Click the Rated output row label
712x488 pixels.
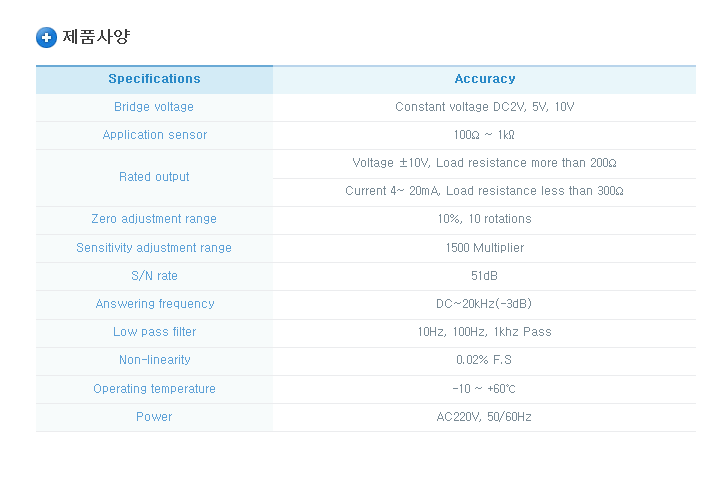point(154,177)
